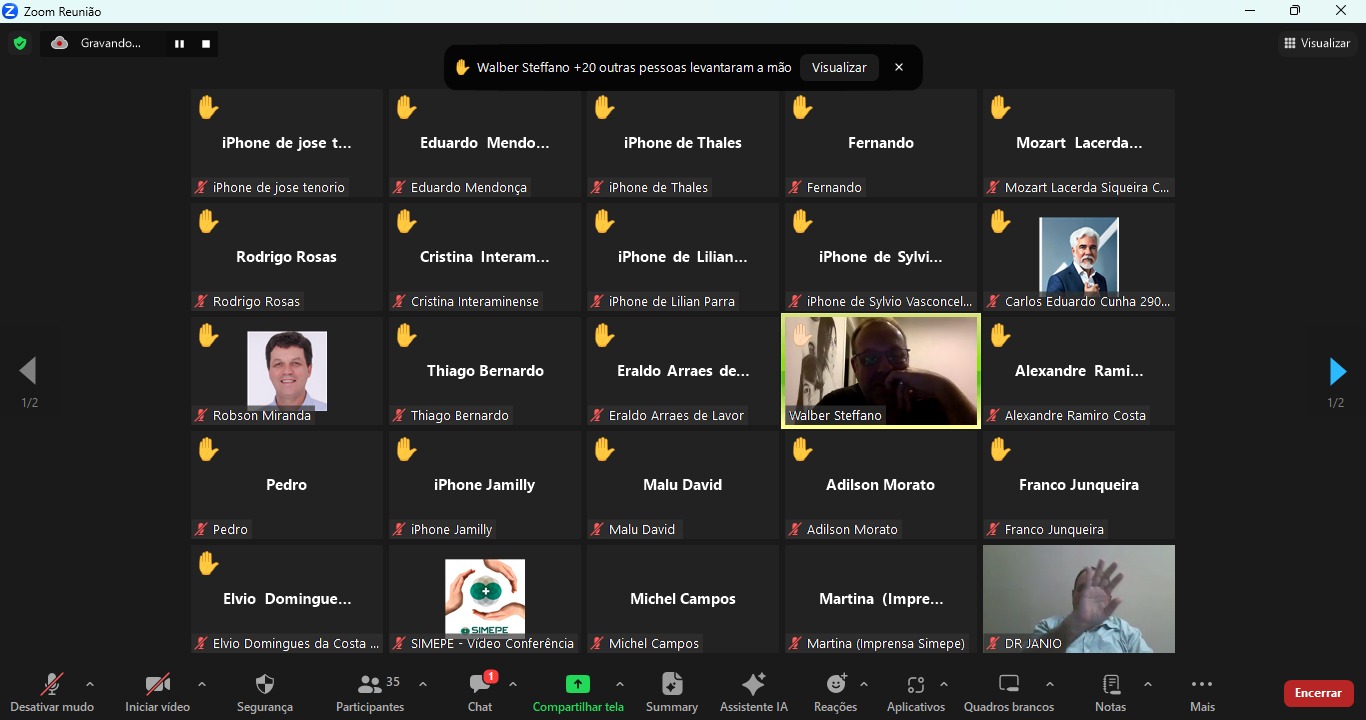
Task: Open Assistente IA
Action: click(x=753, y=692)
